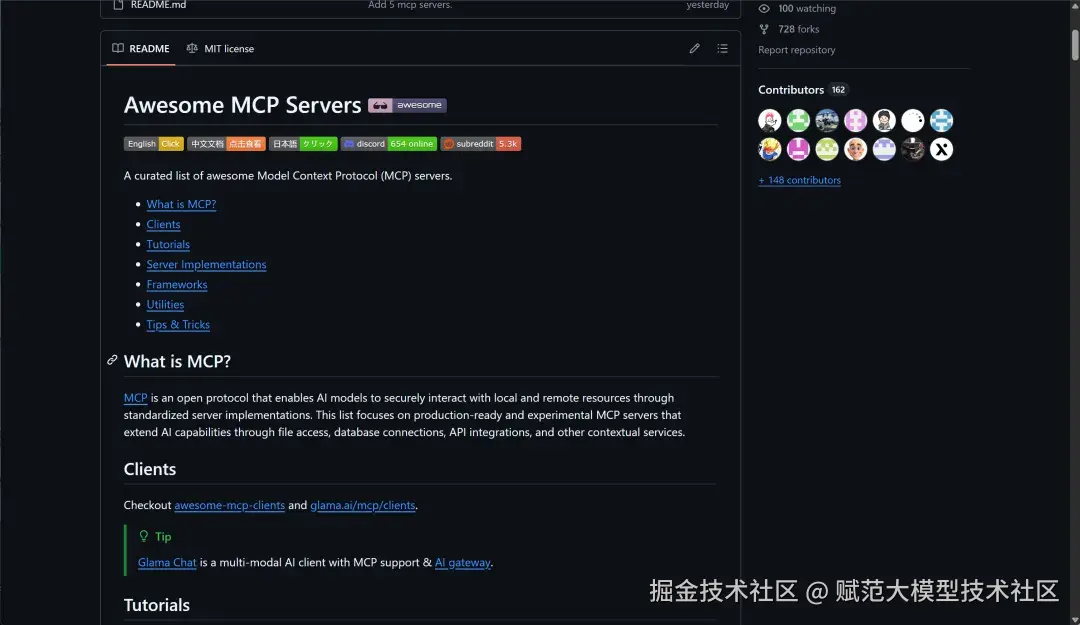Click the subreddit 5.3k badge
1080x625 pixels.
click(x=481, y=144)
